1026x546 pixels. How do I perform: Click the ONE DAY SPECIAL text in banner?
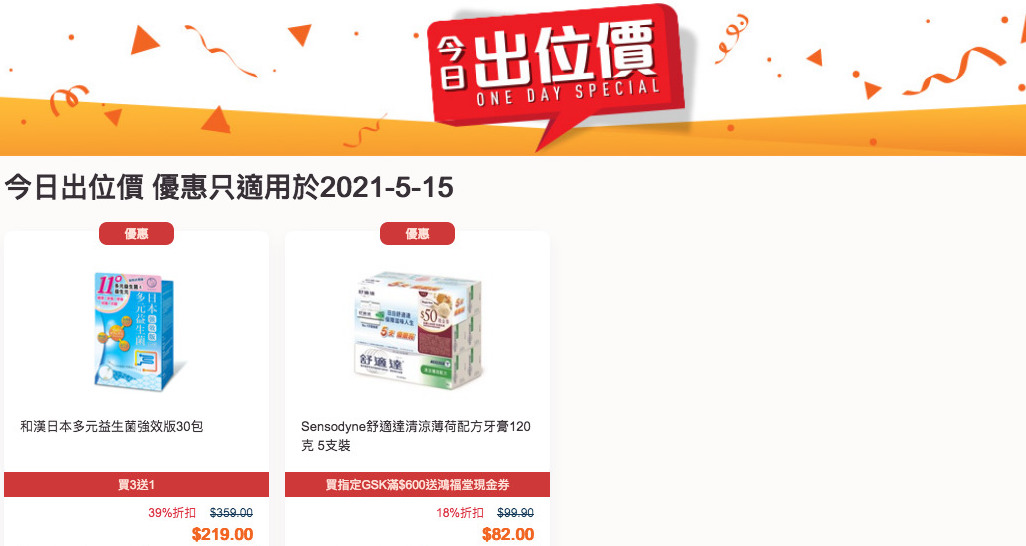(x=568, y=92)
